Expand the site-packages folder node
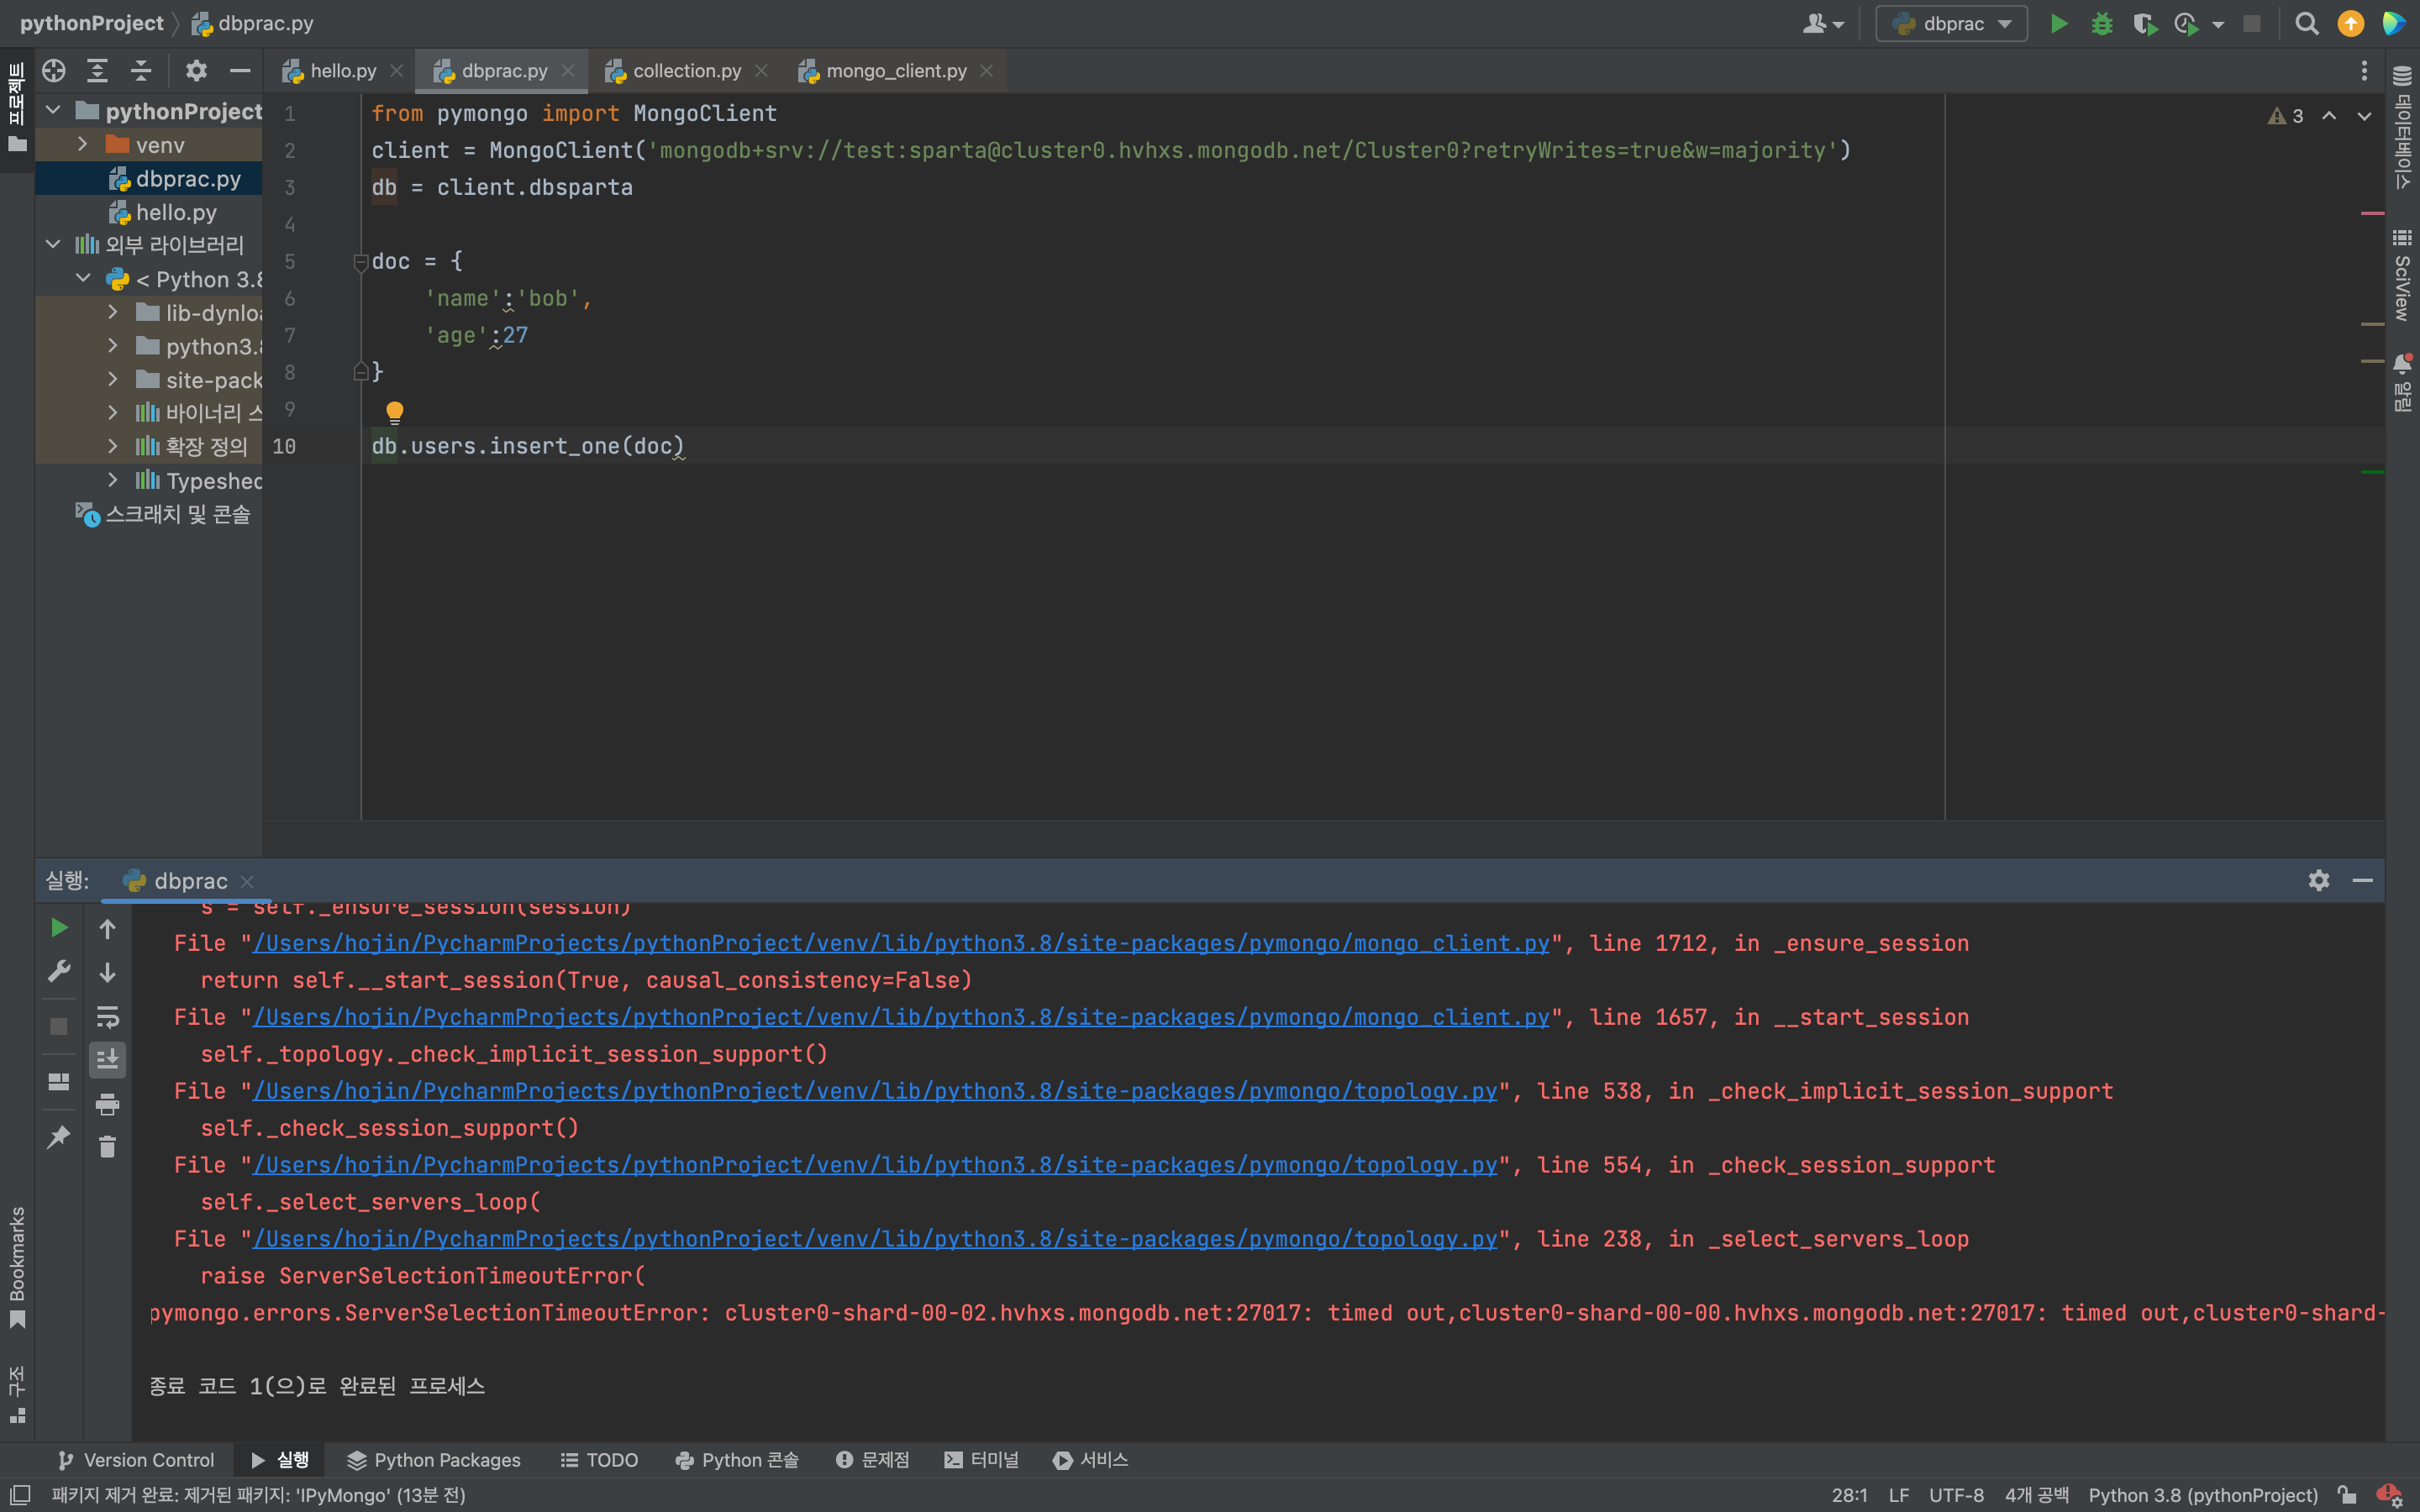 112,380
